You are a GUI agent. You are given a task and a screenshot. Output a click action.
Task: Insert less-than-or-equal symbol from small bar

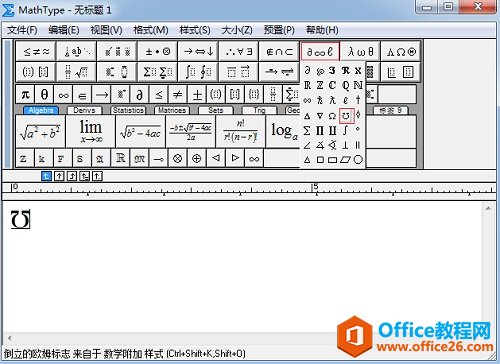(159, 95)
